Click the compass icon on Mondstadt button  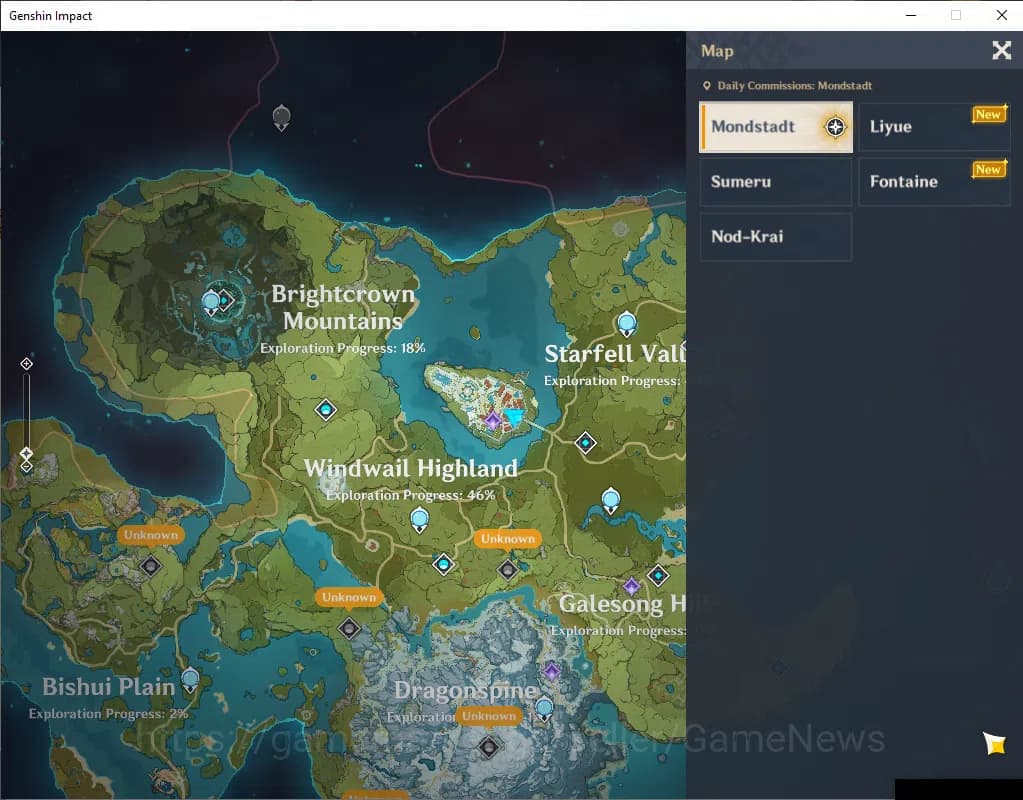point(835,127)
